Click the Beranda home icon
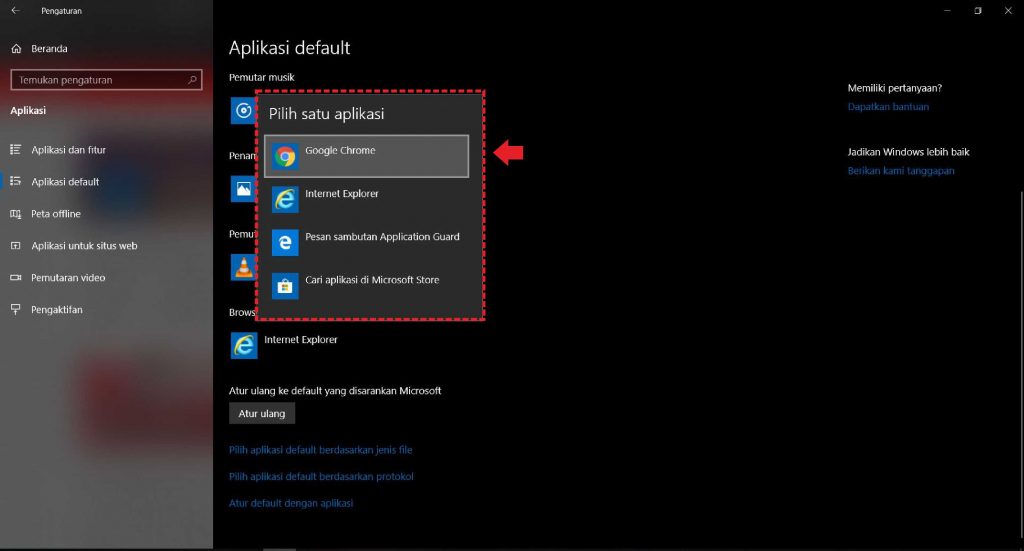Viewport: 1024px width, 551px height. [16, 48]
